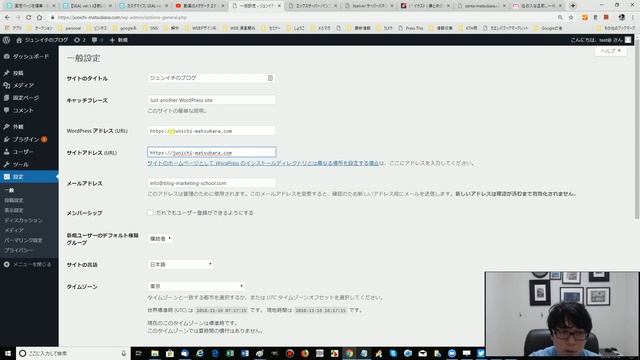
Task: Switch to the YouTube browser tab
Action: coord(200,6)
